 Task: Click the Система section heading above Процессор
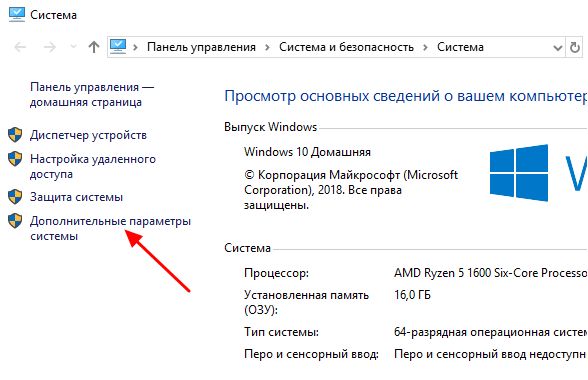pos(247,248)
